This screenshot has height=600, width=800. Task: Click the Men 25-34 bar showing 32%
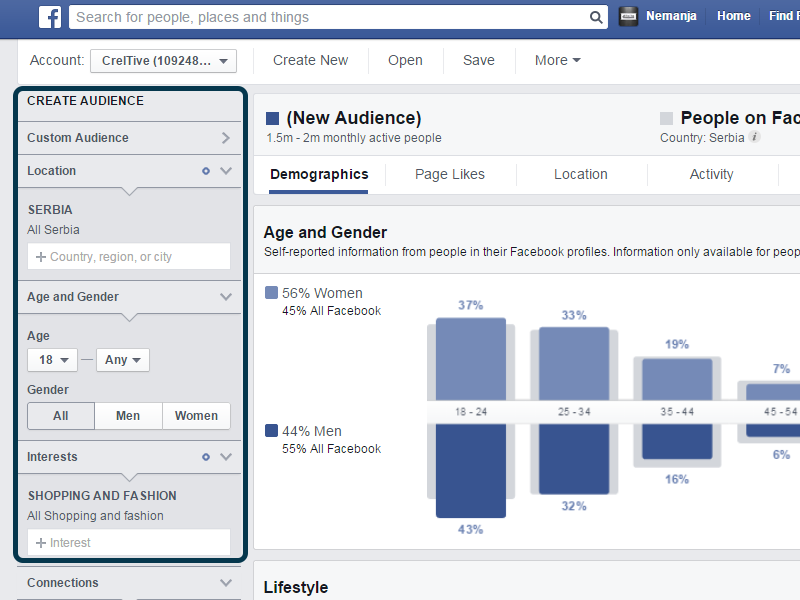pyautogui.click(x=574, y=459)
